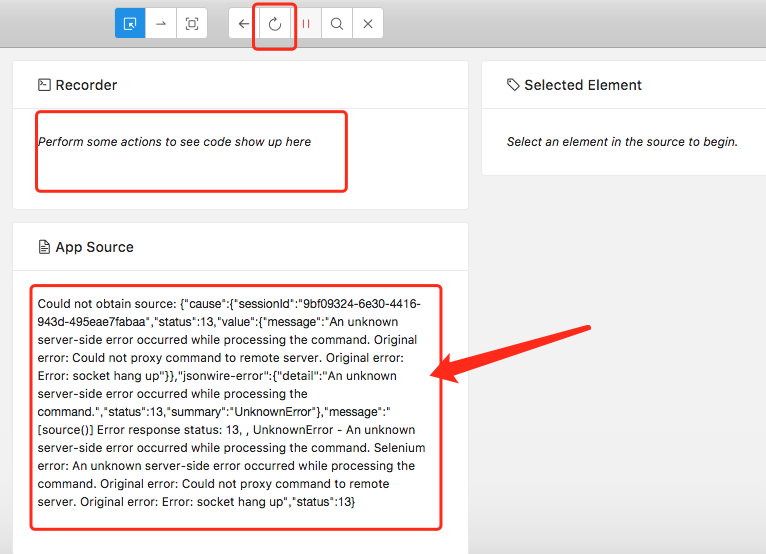766x554 pixels.
Task: Switch to Swipe By Coordinates mode
Action: [x=161, y=23]
